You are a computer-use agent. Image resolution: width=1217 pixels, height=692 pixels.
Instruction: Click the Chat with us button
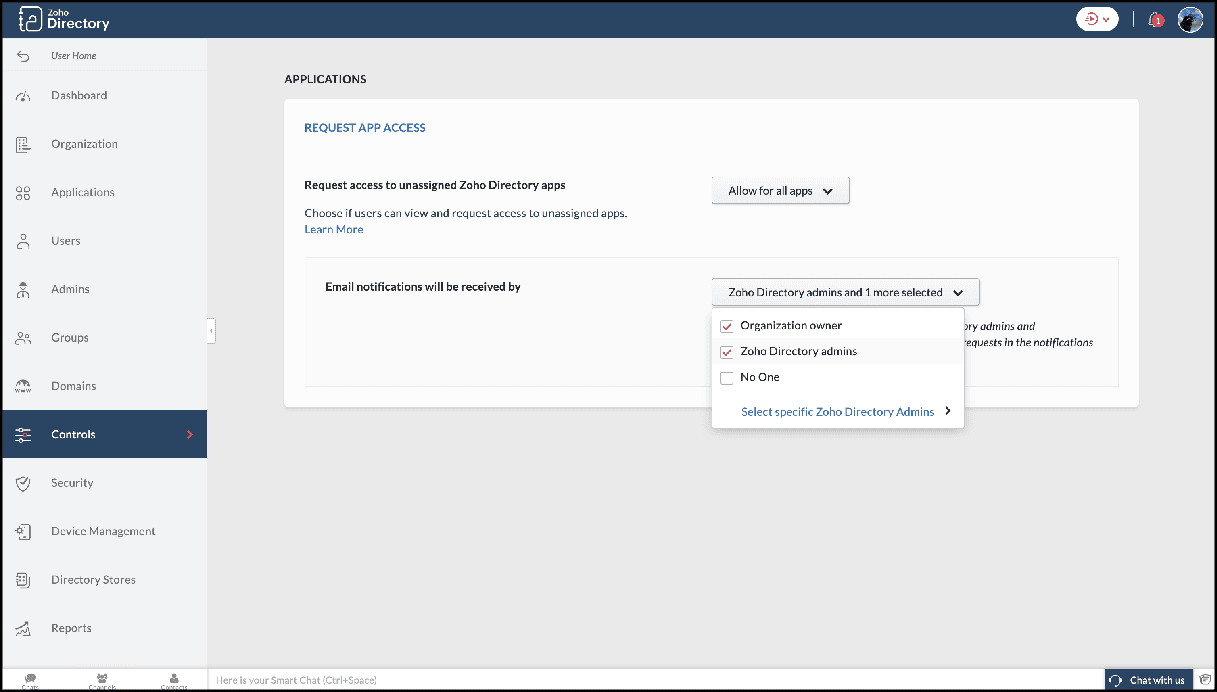(x=1149, y=680)
